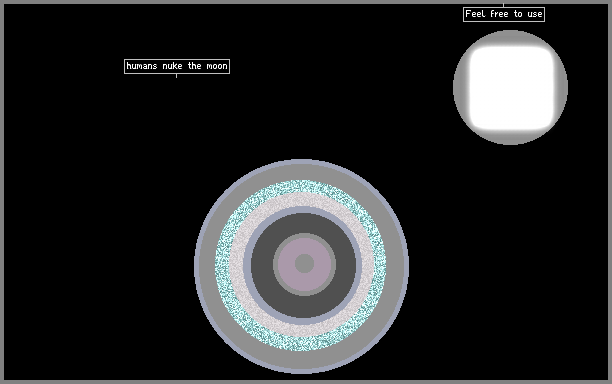Image resolution: width=612 pixels, height=384 pixels.
Task: Click the word "moon" in the label
Action: [217, 66]
